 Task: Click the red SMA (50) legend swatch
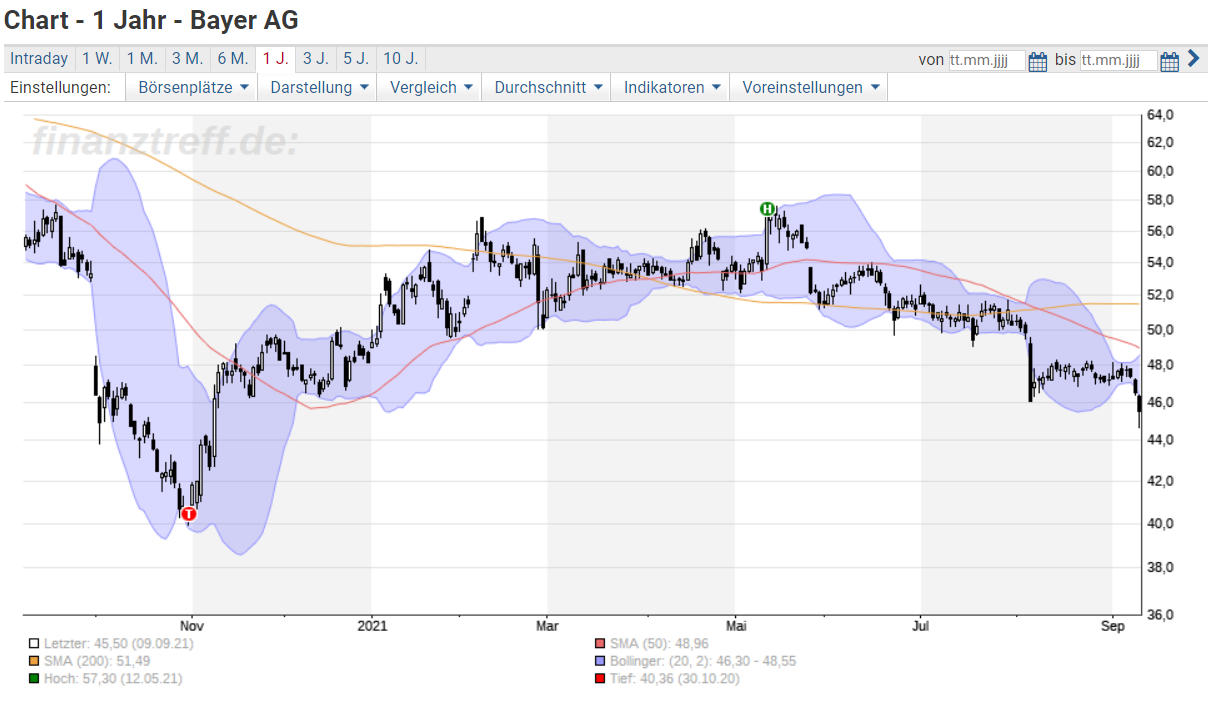[600, 644]
